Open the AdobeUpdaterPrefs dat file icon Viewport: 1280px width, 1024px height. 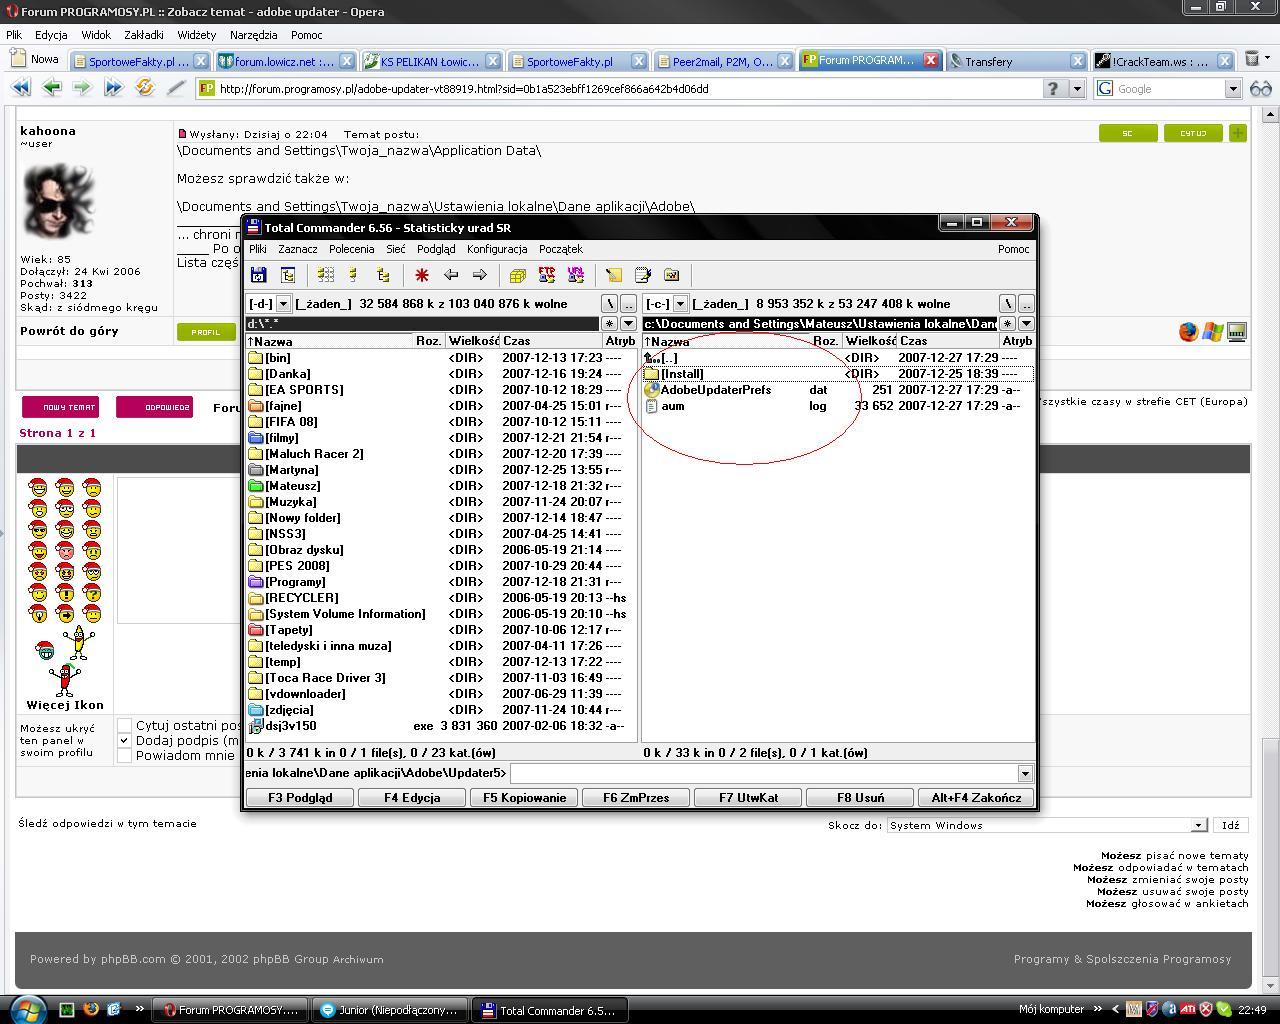pos(652,390)
